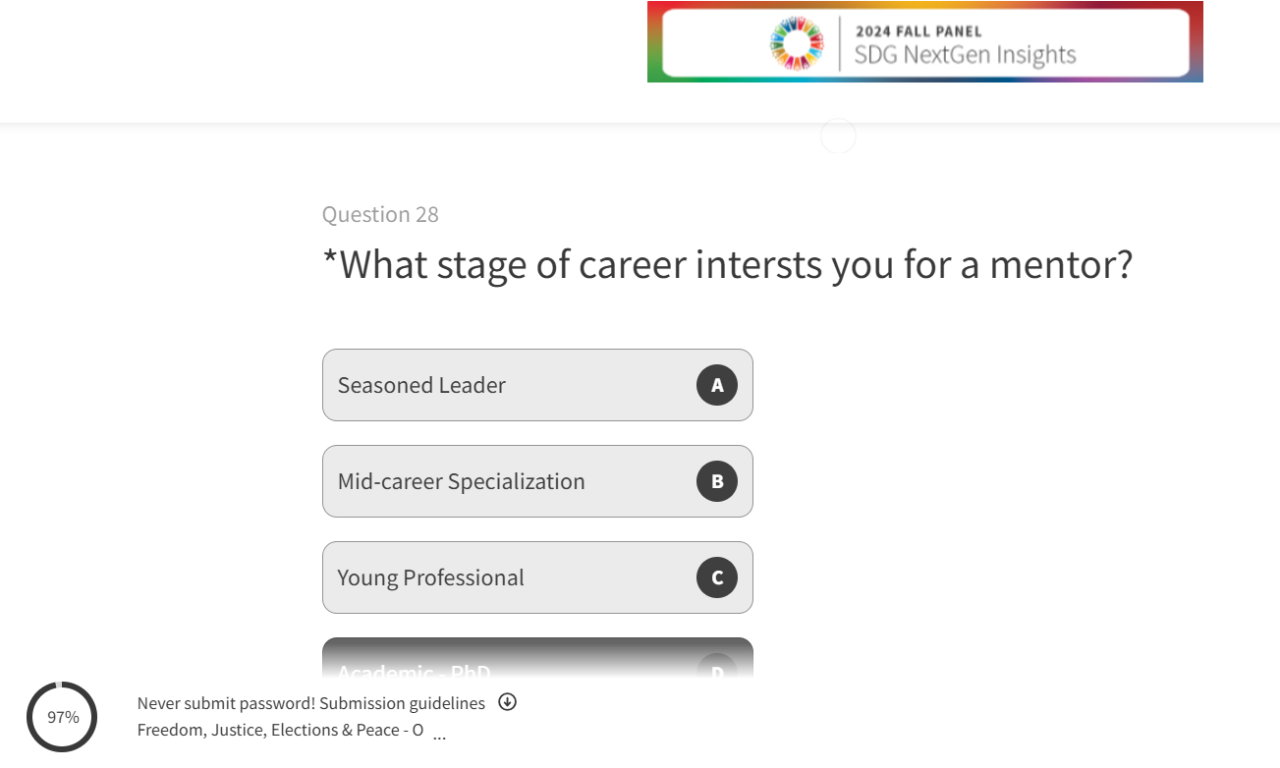Viewport: 1280px width, 768px height.
Task: Click the 2024 Fall Panel heading
Action: [918, 31]
